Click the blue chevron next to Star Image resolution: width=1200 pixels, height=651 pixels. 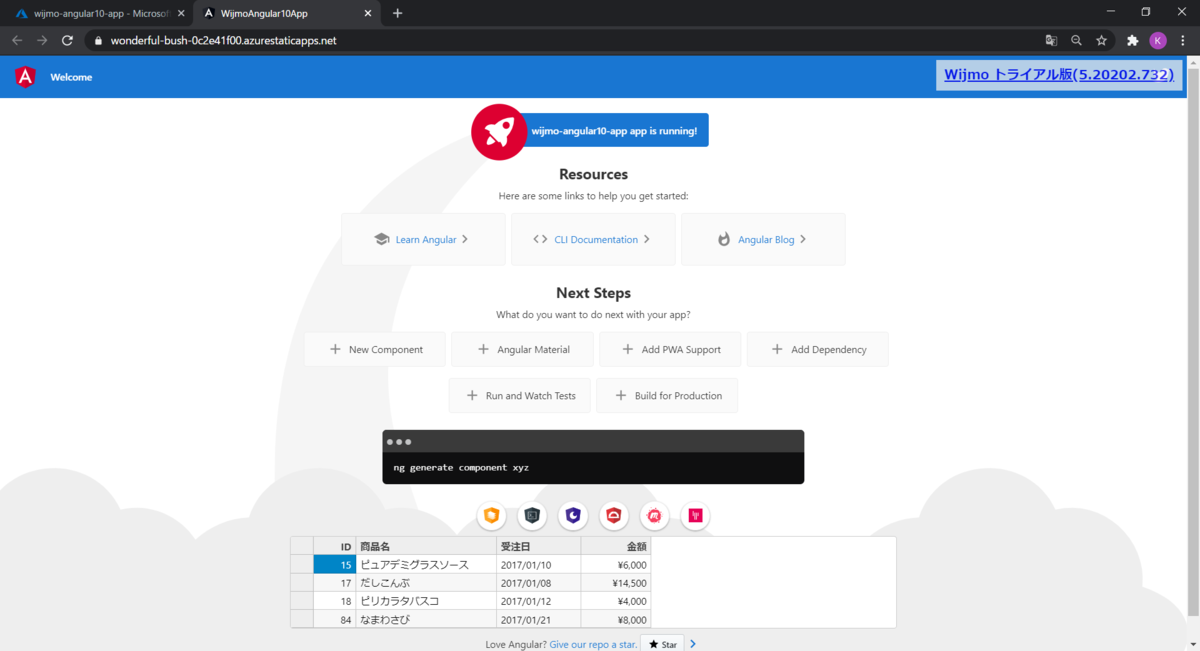693,644
